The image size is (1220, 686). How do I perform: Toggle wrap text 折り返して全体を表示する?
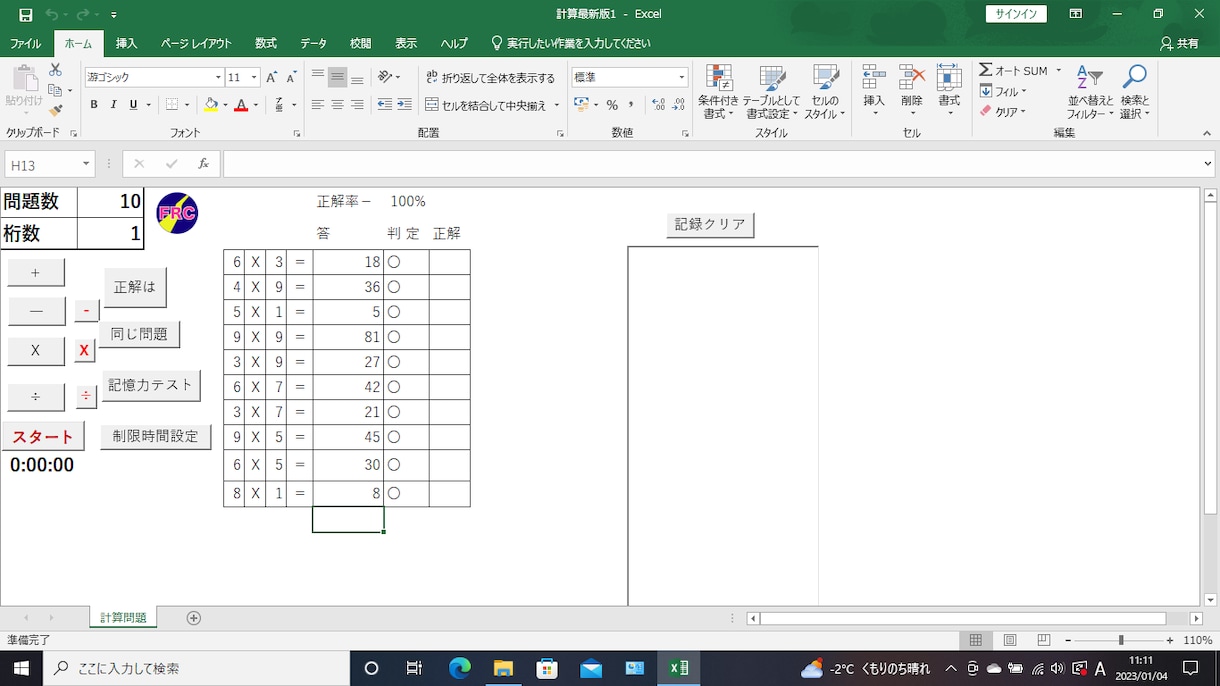[x=490, y=77]
